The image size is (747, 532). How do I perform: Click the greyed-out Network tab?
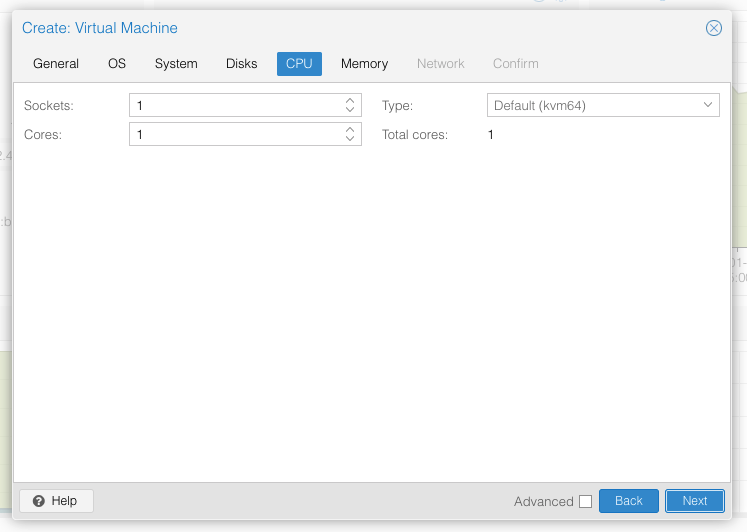(441, 64)
